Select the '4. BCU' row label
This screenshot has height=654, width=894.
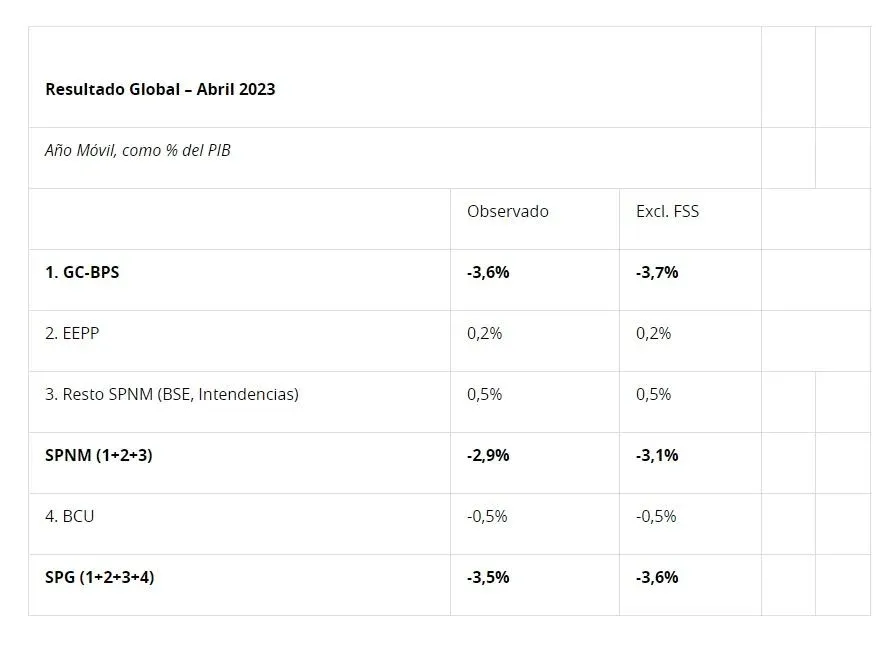[70, 516]
